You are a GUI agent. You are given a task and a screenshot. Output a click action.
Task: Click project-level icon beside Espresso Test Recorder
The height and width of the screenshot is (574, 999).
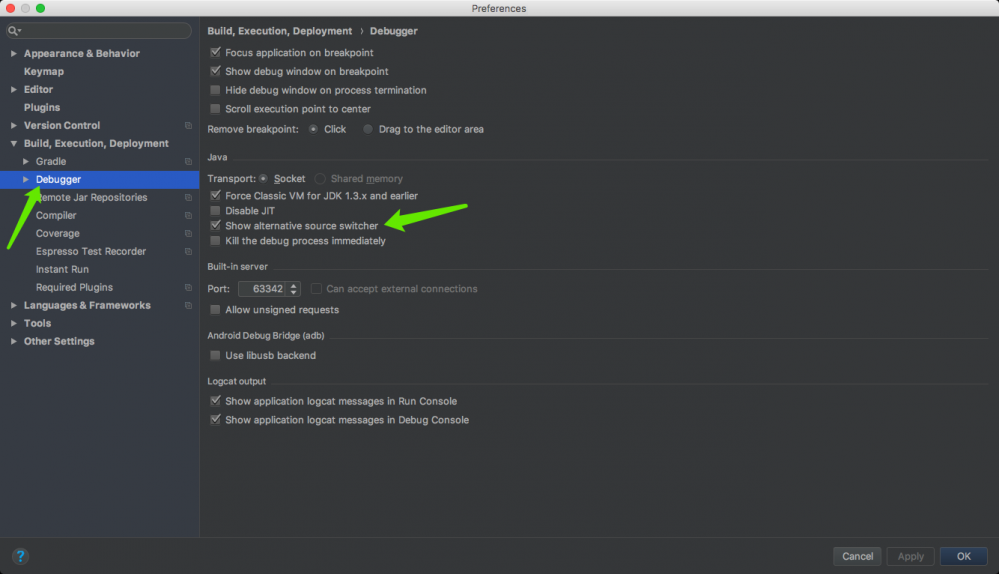click(188, 252)
